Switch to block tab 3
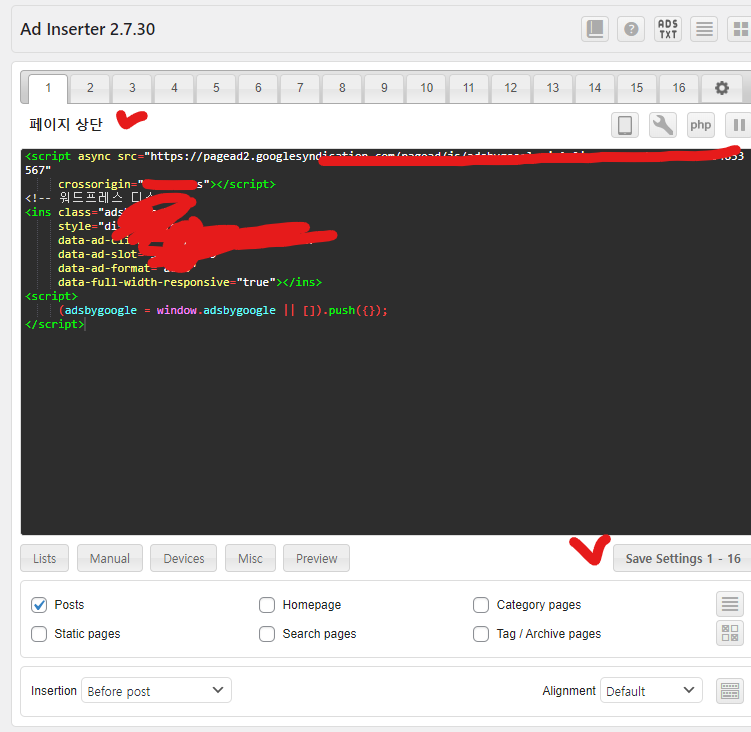 [132, 88]
